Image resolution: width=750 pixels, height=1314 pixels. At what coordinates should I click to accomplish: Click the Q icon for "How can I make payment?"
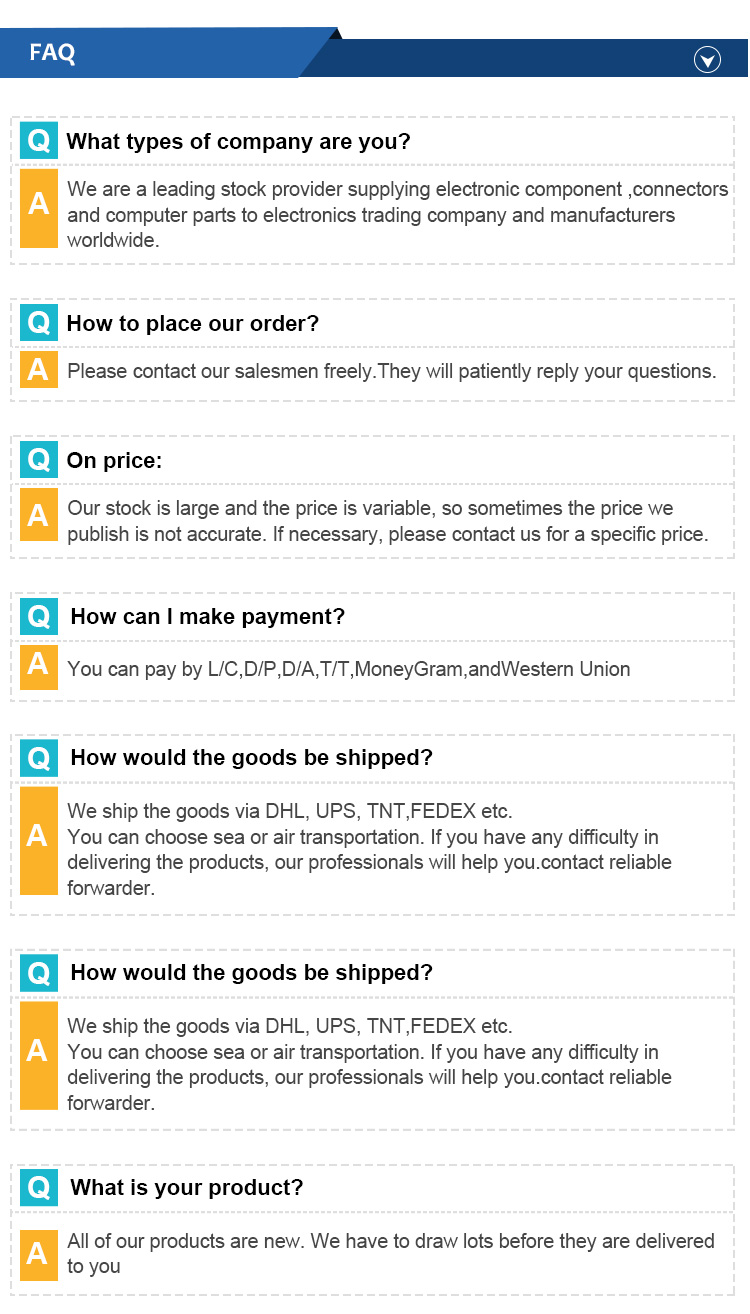pyautogui.click(x=39, y=616)
